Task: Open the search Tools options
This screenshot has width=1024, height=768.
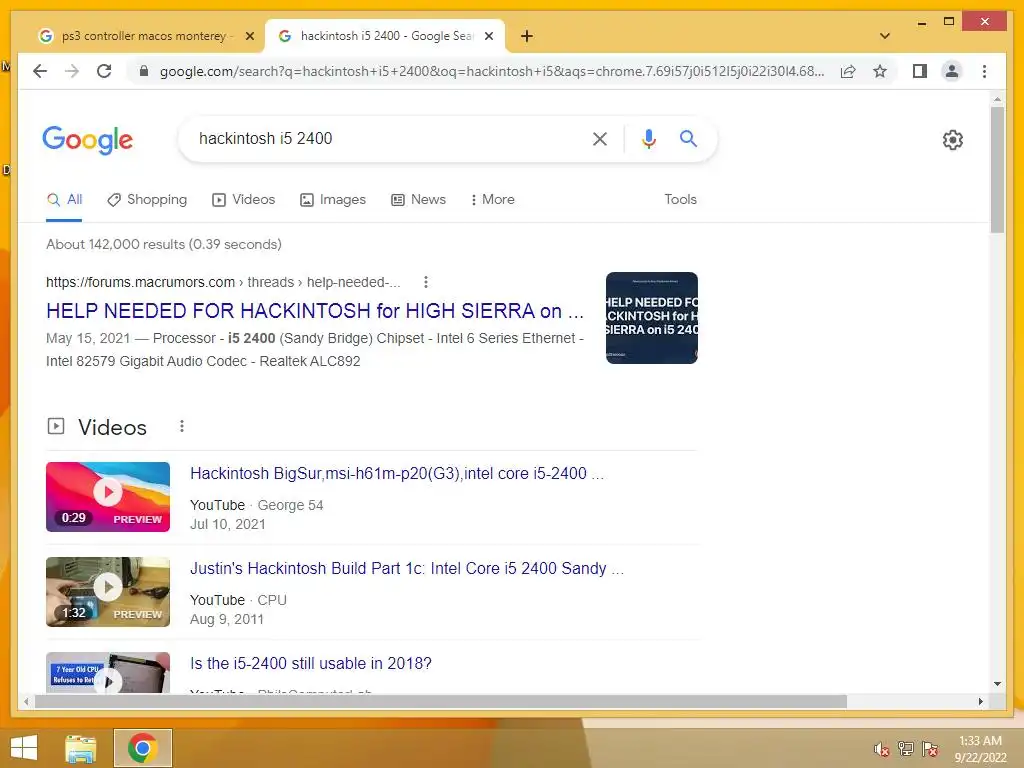Action: click(x=680, y=200)
